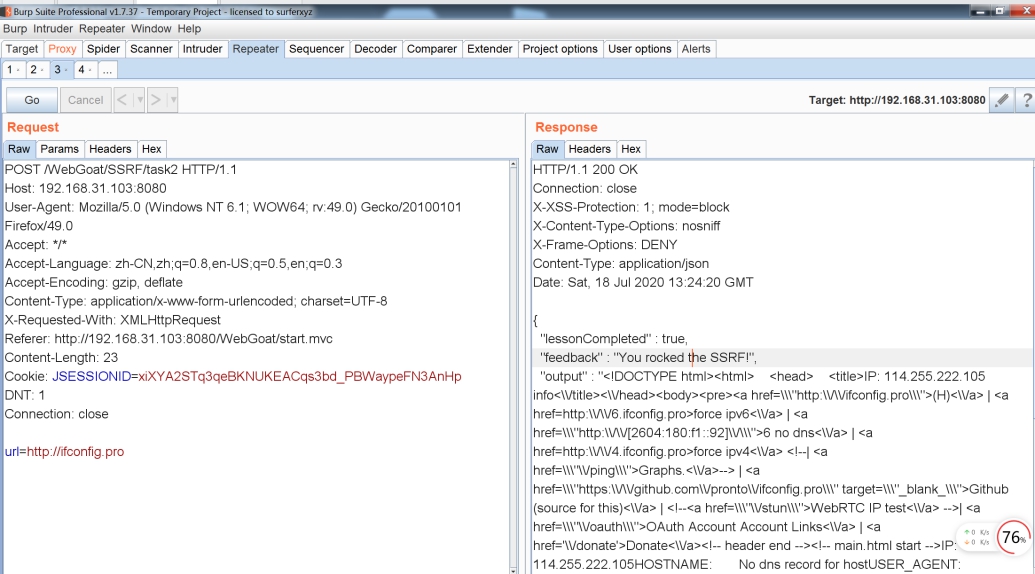This screenshot has width=1035, height=574.
Task: Click the "lessonCompleted" : true line
Action: pos(614,339)
